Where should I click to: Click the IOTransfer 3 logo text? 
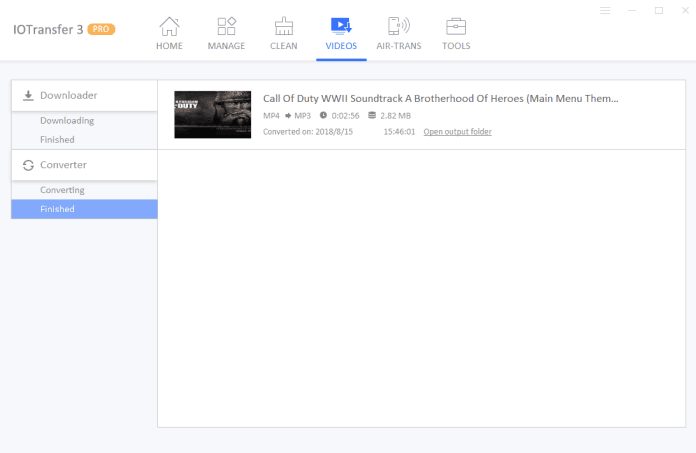point(48,29)
